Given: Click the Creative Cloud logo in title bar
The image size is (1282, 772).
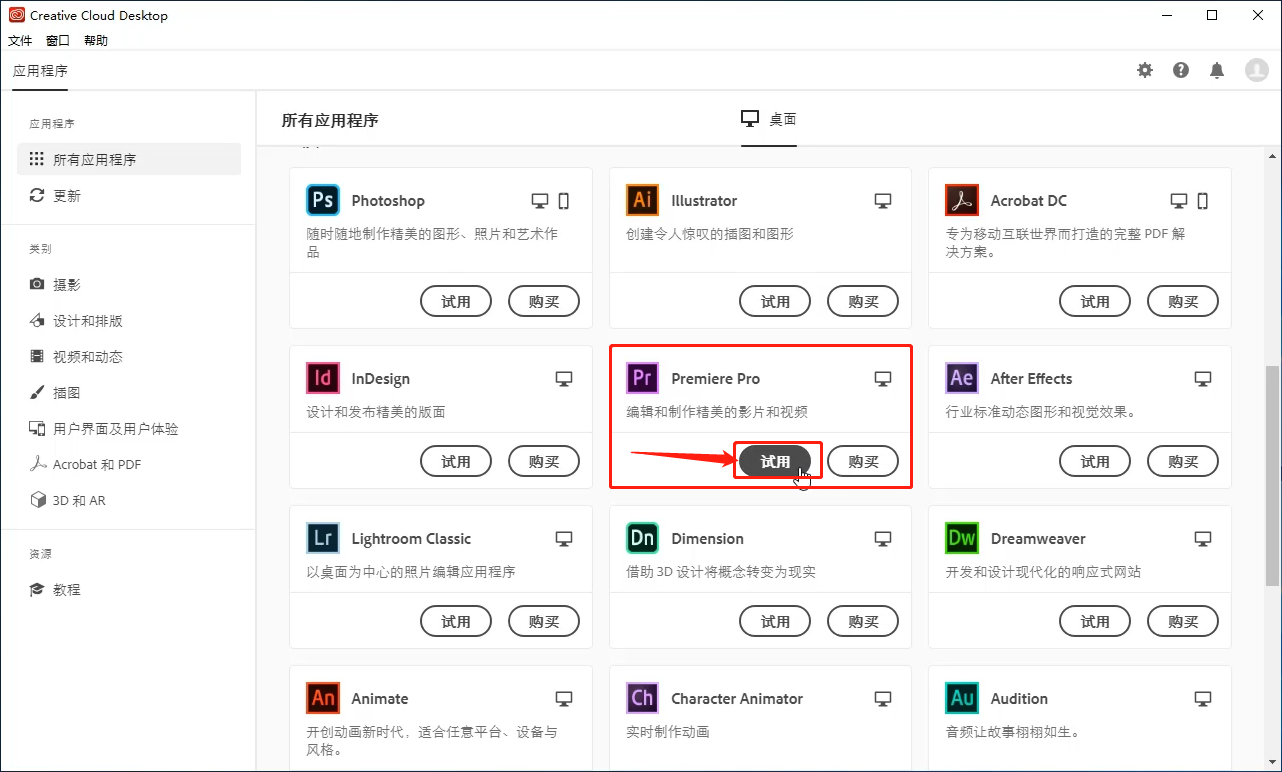Looking at the screenshot, I should [16, 15].
